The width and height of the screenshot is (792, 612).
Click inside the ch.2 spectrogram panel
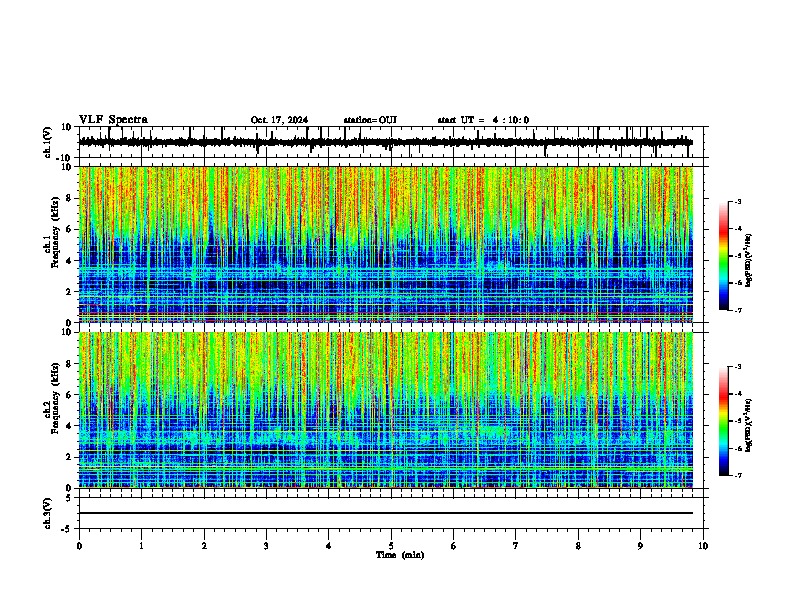pyautogui.click(x=385, y=410)
